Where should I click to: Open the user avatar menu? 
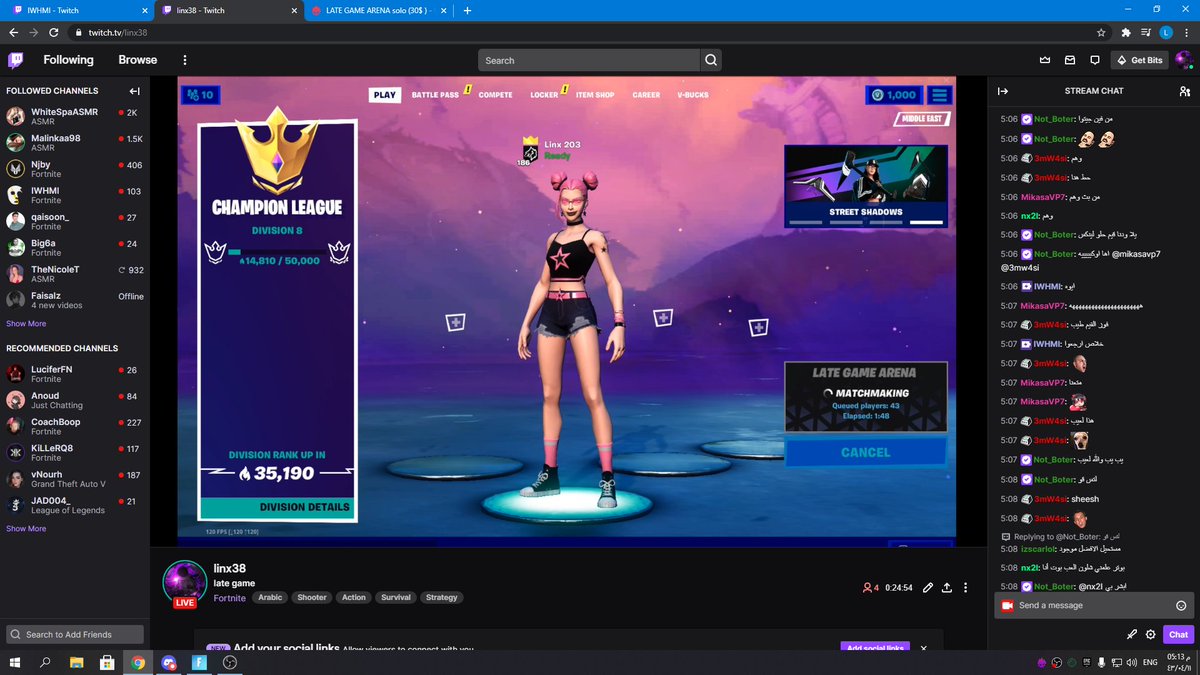1183,60
